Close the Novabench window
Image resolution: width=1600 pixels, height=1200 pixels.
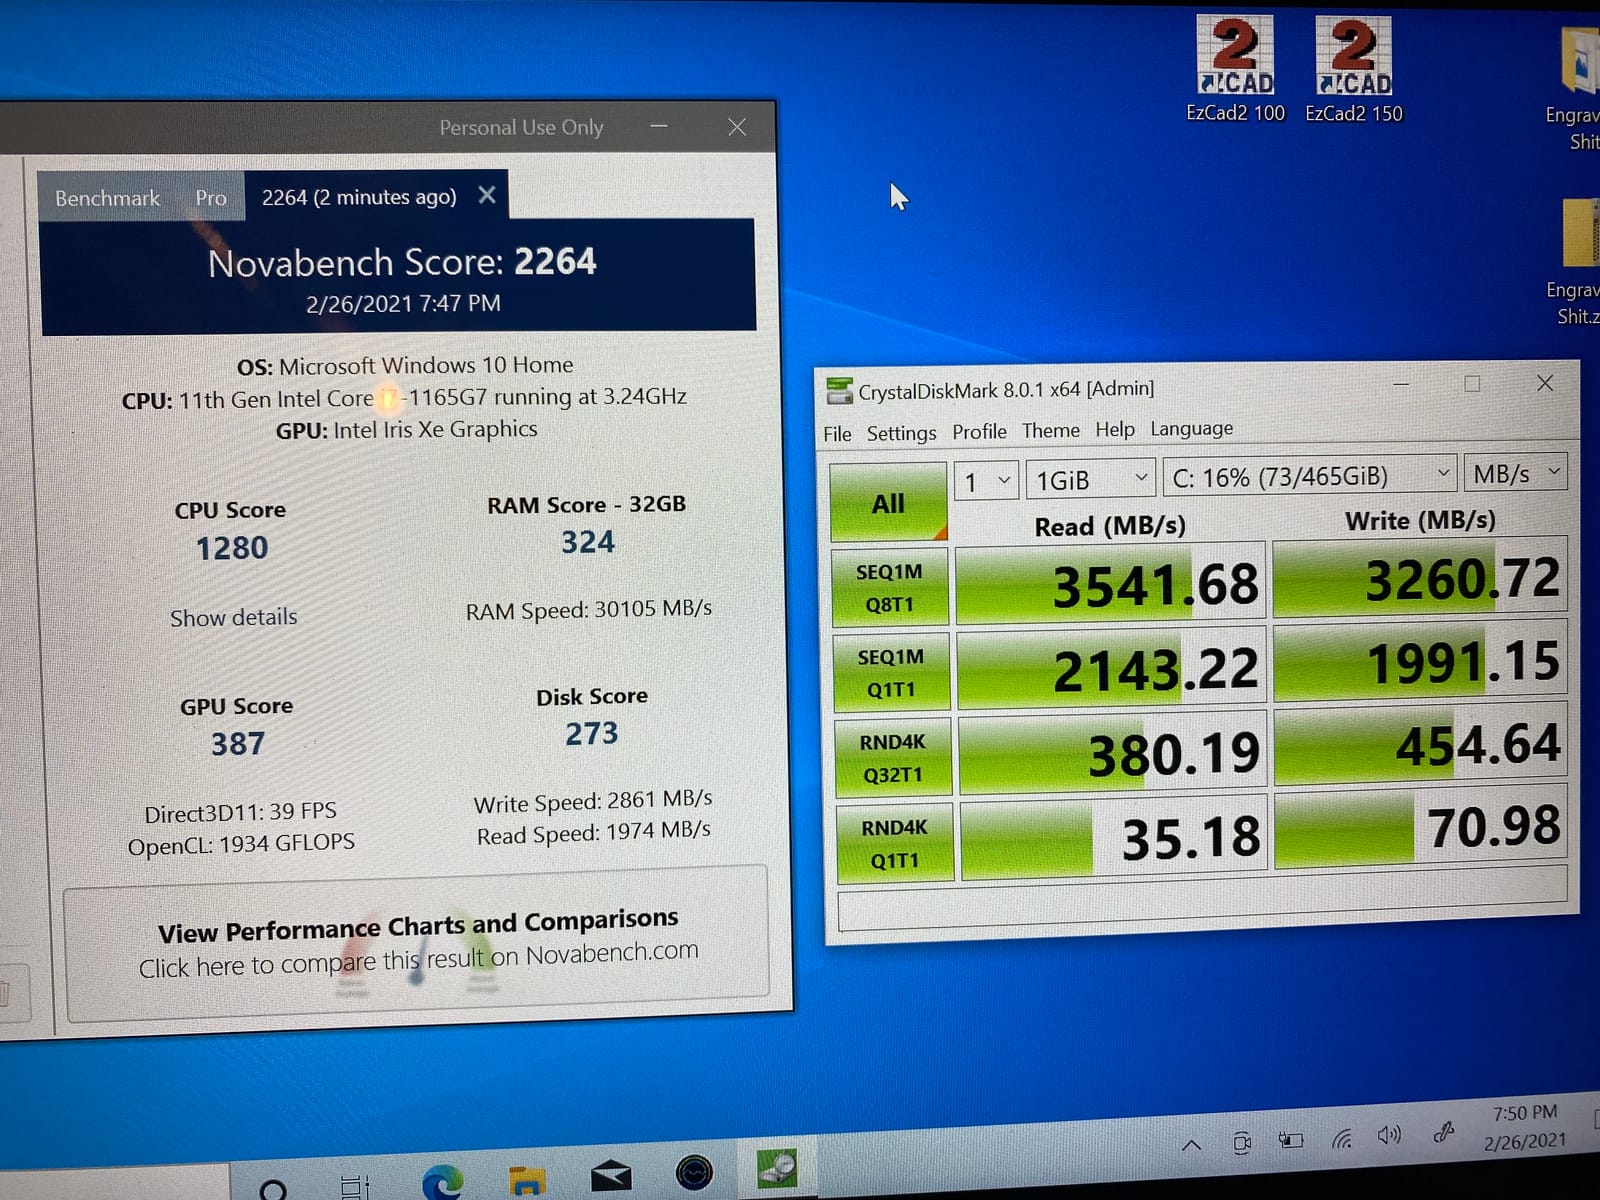[737, 126]
